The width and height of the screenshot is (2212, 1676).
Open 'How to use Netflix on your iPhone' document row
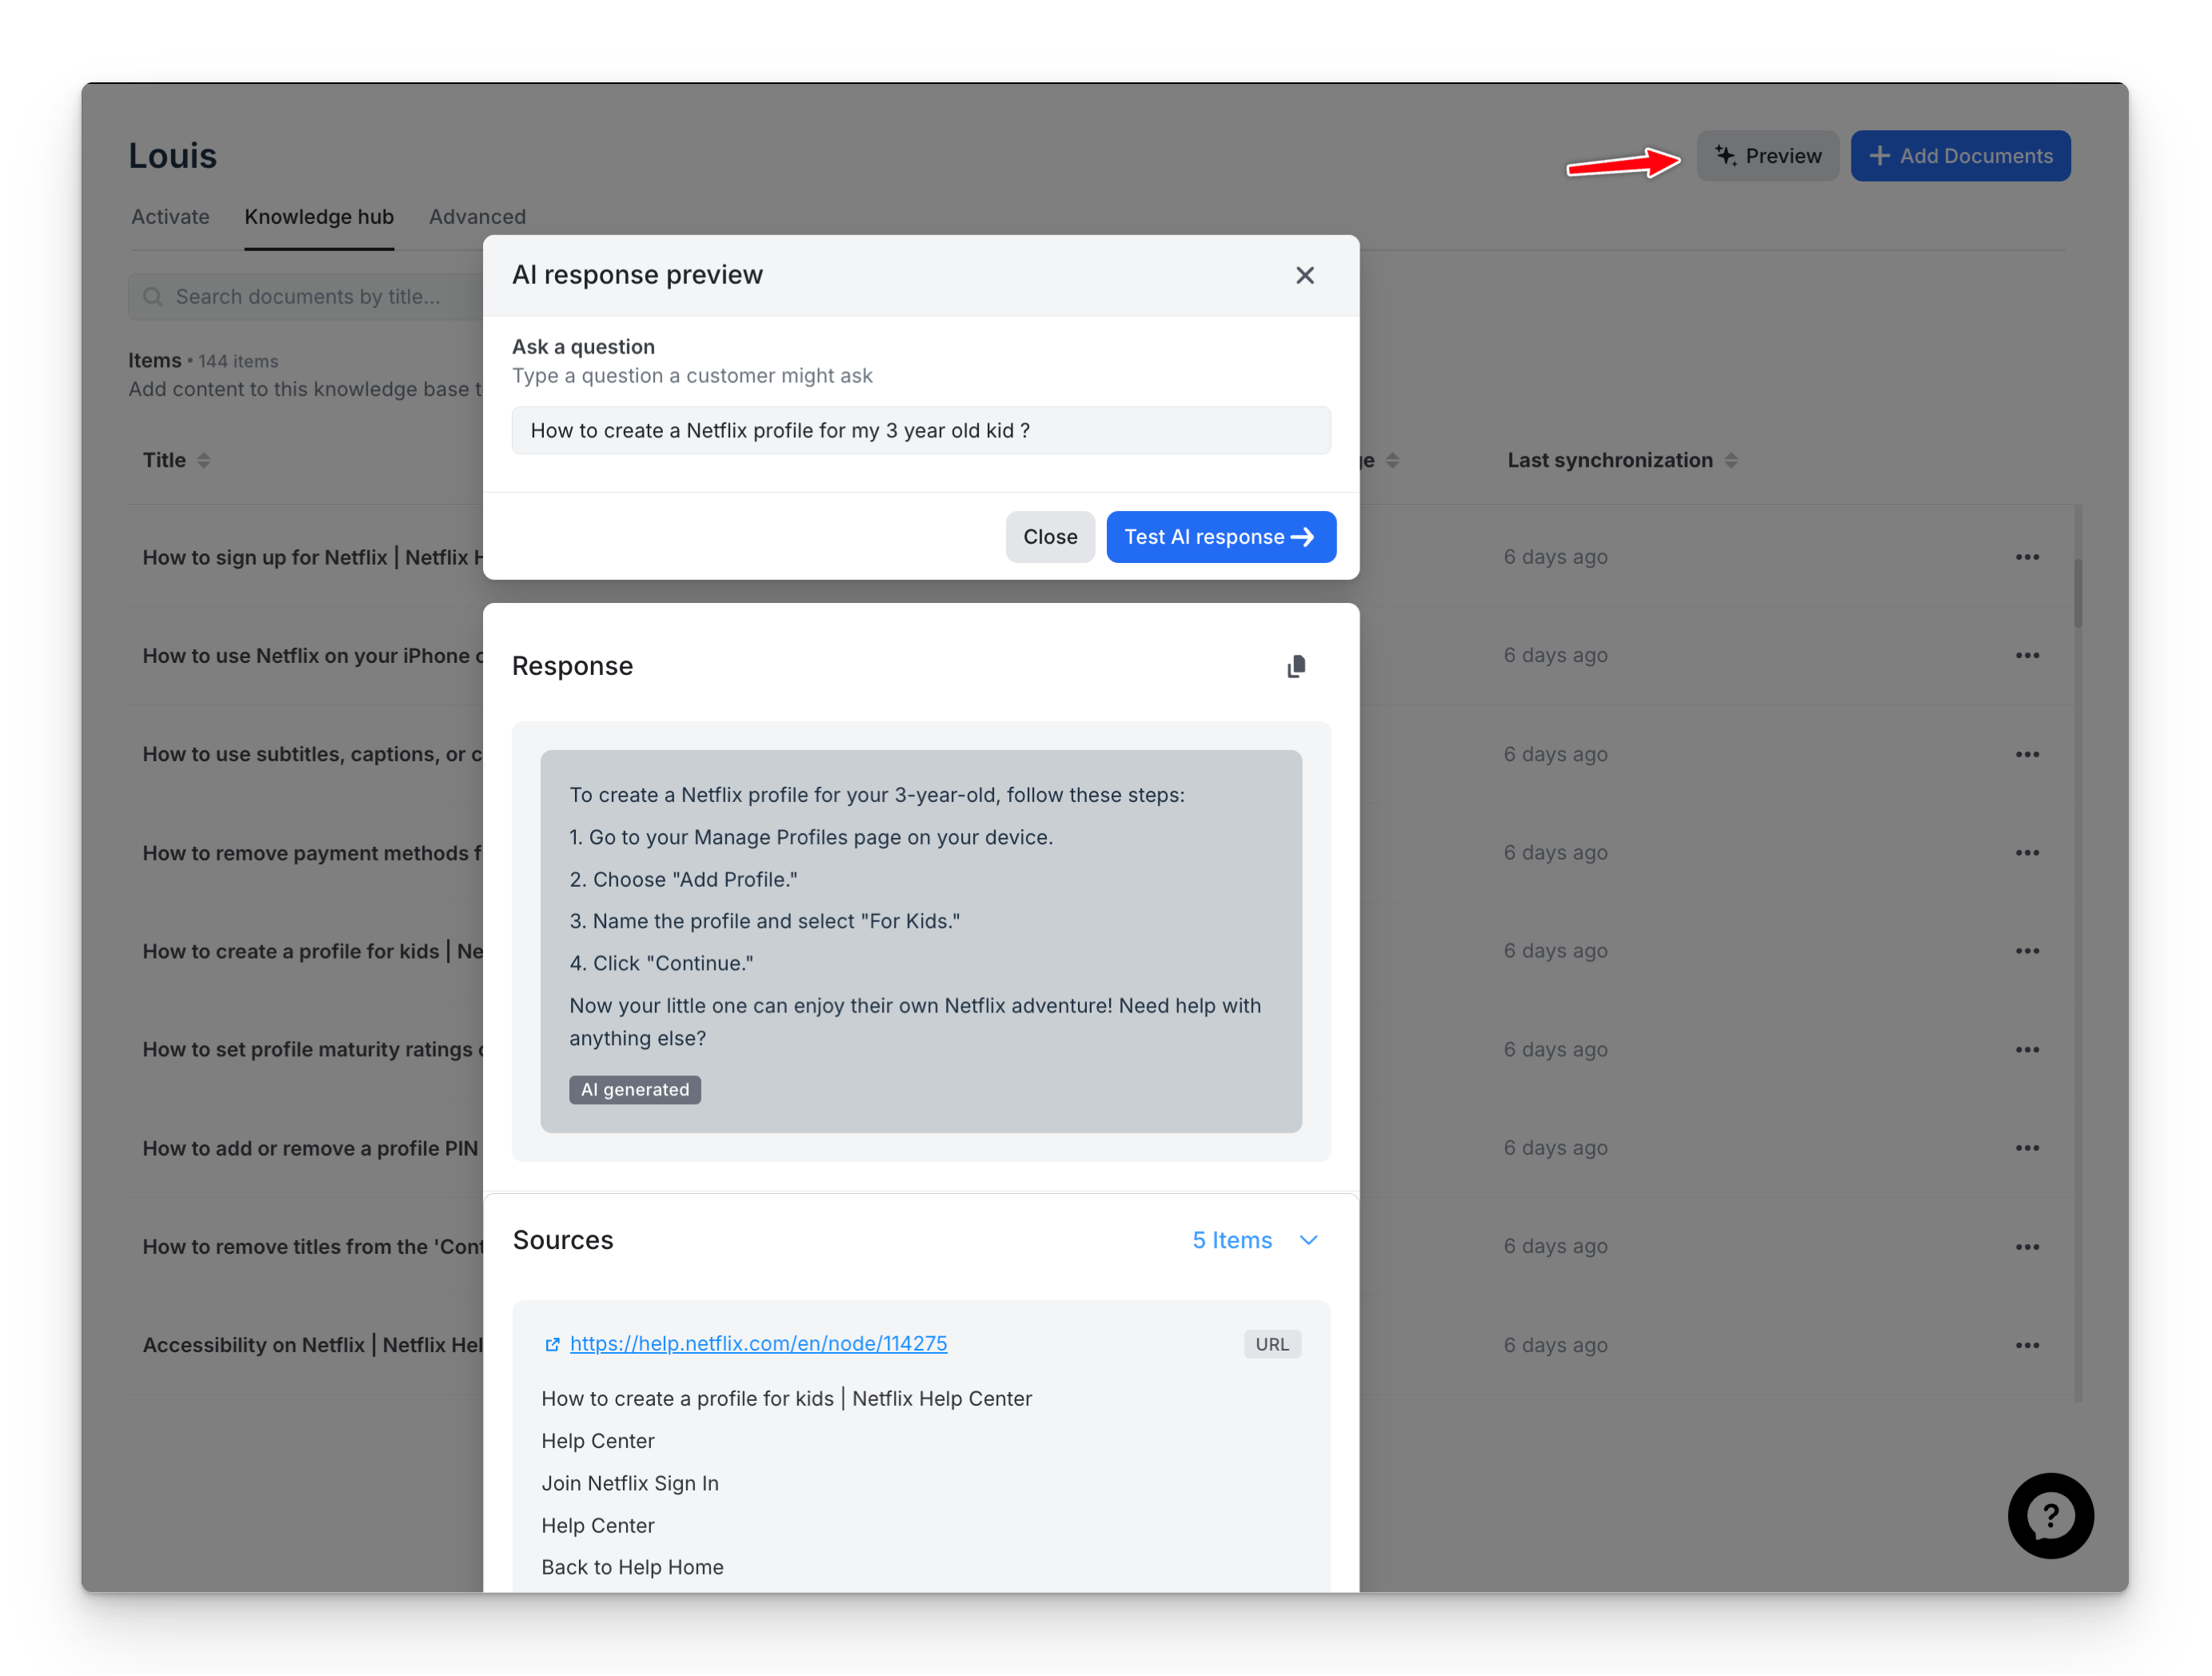pyautogui.click(x=313, y=655)
